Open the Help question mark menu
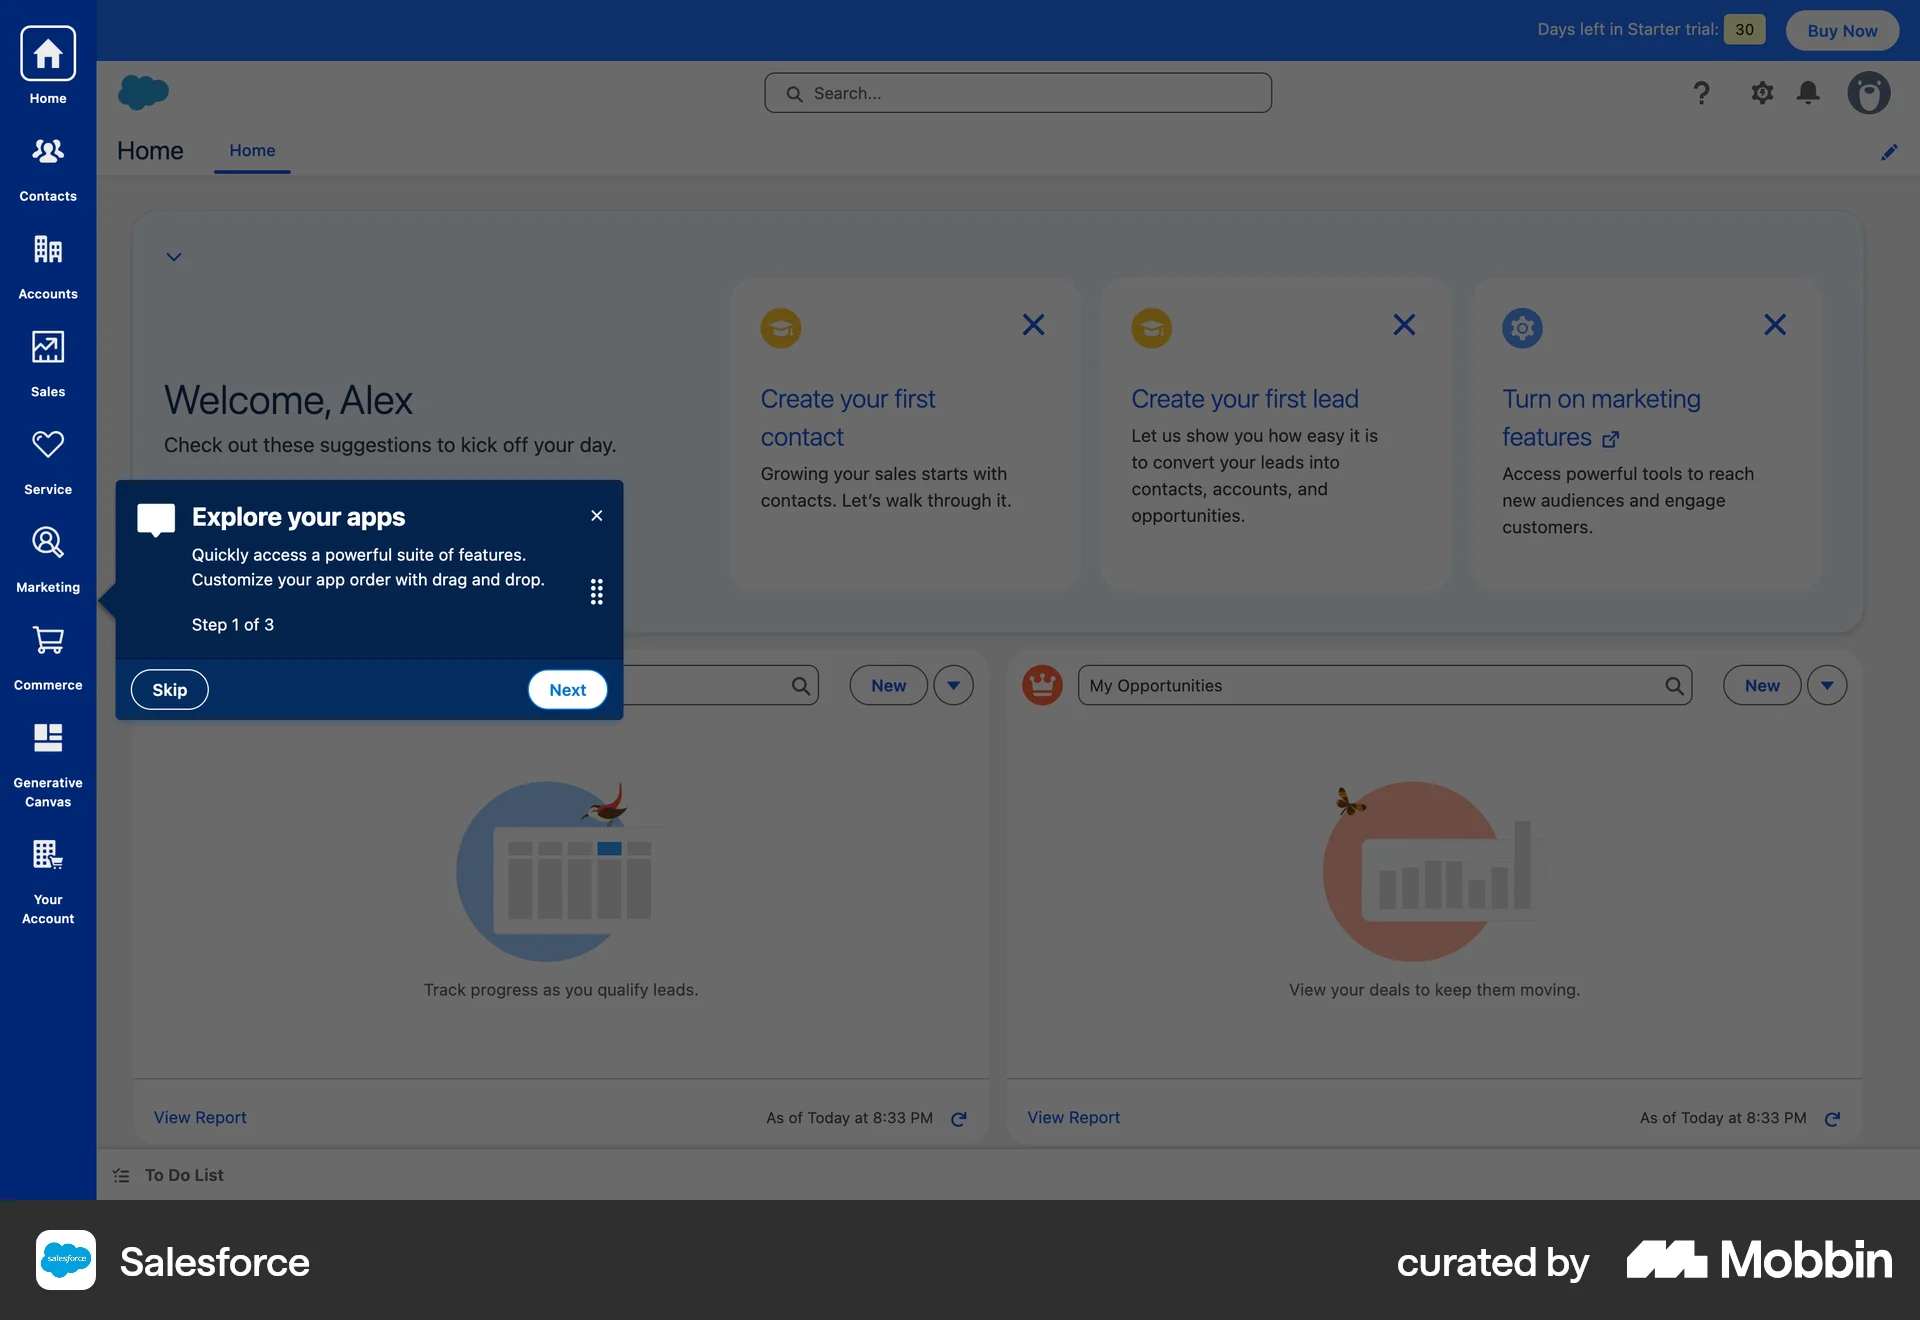This screenshot has width=1920, height=1320. click(1700, 92)
